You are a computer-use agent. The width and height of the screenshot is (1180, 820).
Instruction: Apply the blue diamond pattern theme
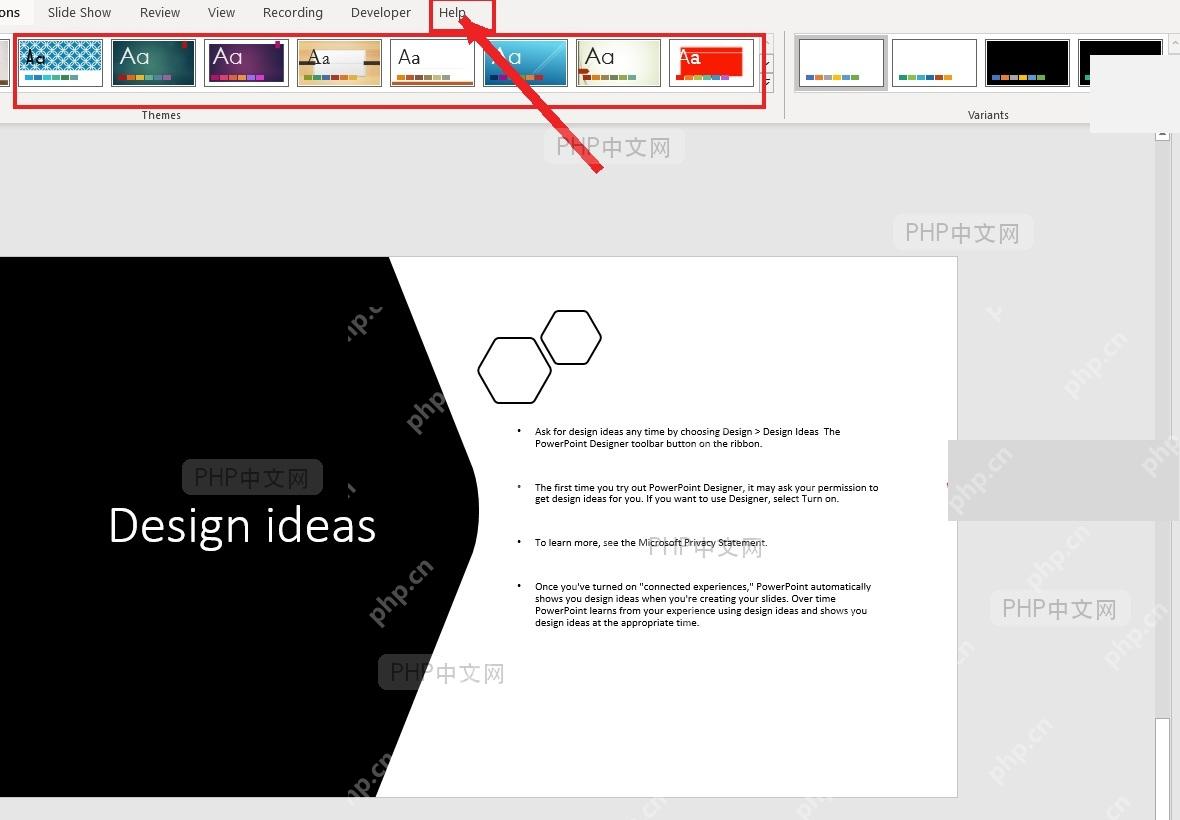click(x=60, y=62)
